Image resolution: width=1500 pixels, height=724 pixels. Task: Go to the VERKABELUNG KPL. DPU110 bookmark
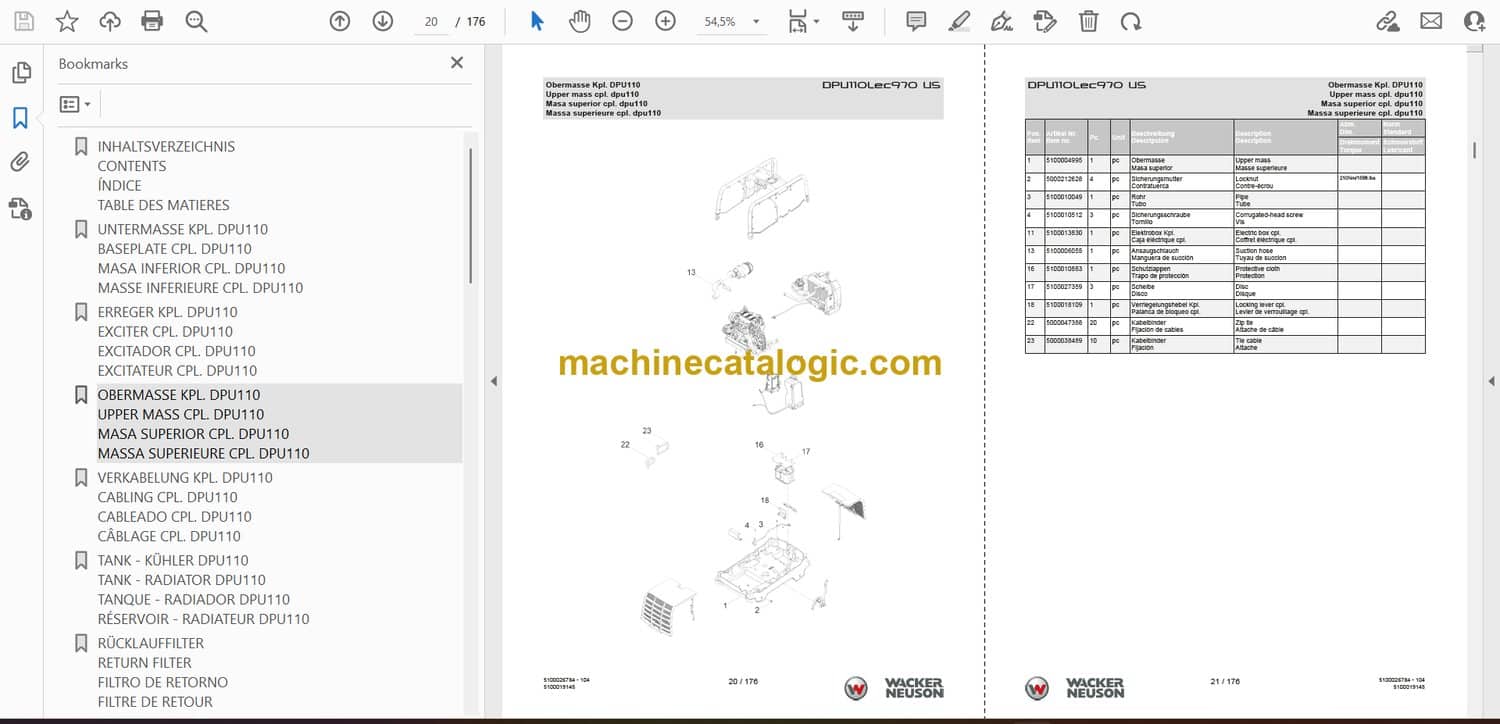185,478
